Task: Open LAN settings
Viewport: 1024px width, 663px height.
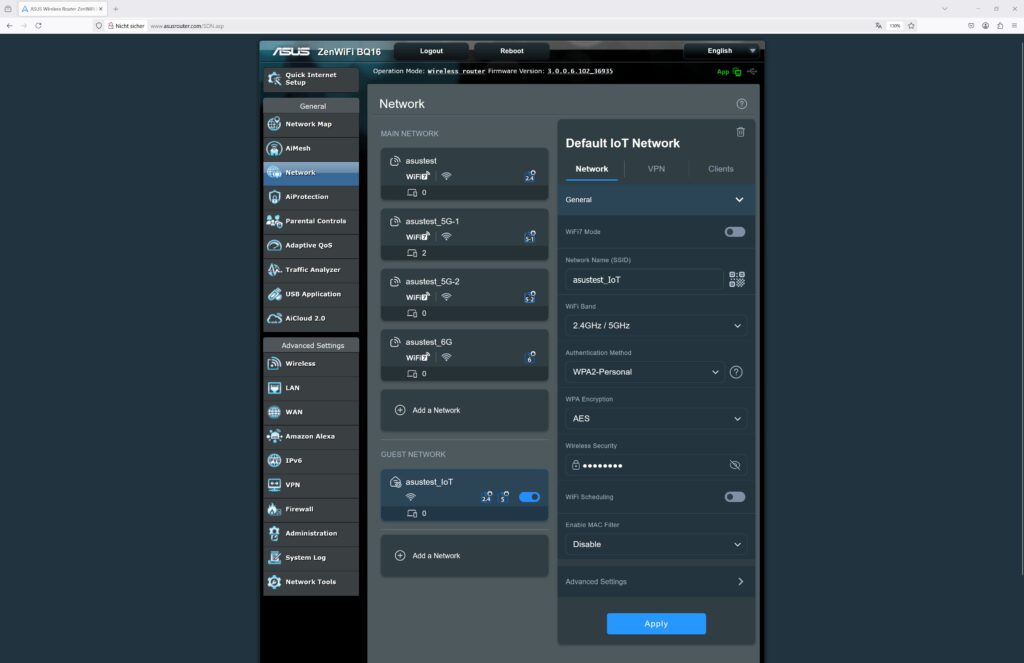Action: click(311, 388)
